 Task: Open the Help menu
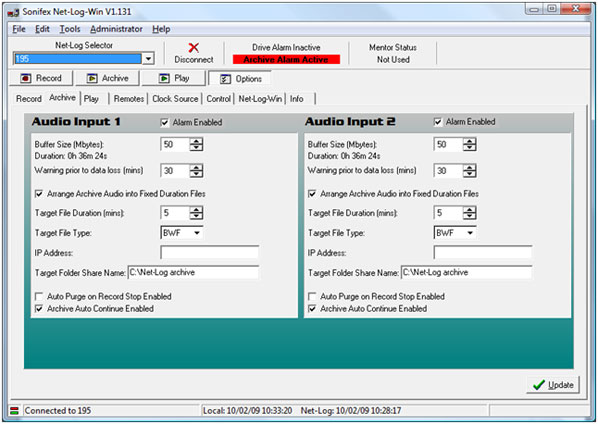click(161, 29)
